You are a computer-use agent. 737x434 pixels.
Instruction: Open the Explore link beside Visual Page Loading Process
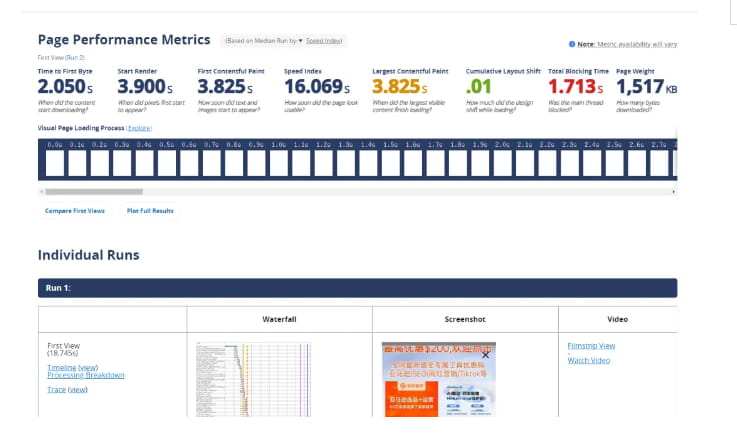[139, 128]
